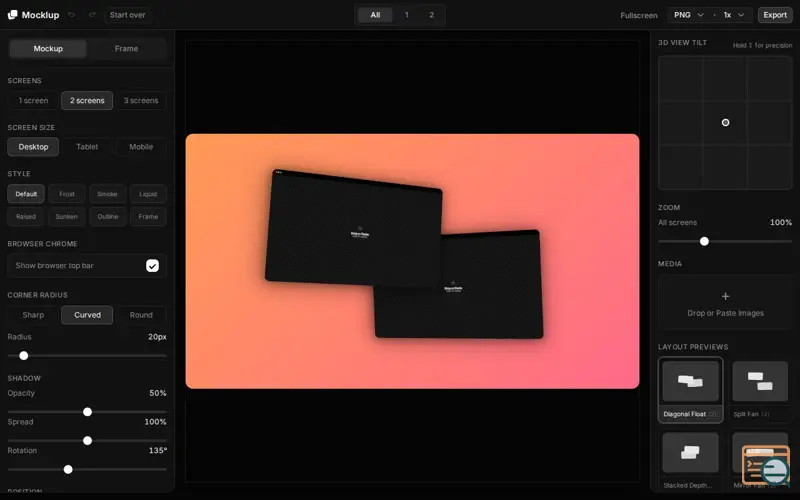Open the Frame tab
This screenshot has width=800, height=500.
[x=127, y=48]
